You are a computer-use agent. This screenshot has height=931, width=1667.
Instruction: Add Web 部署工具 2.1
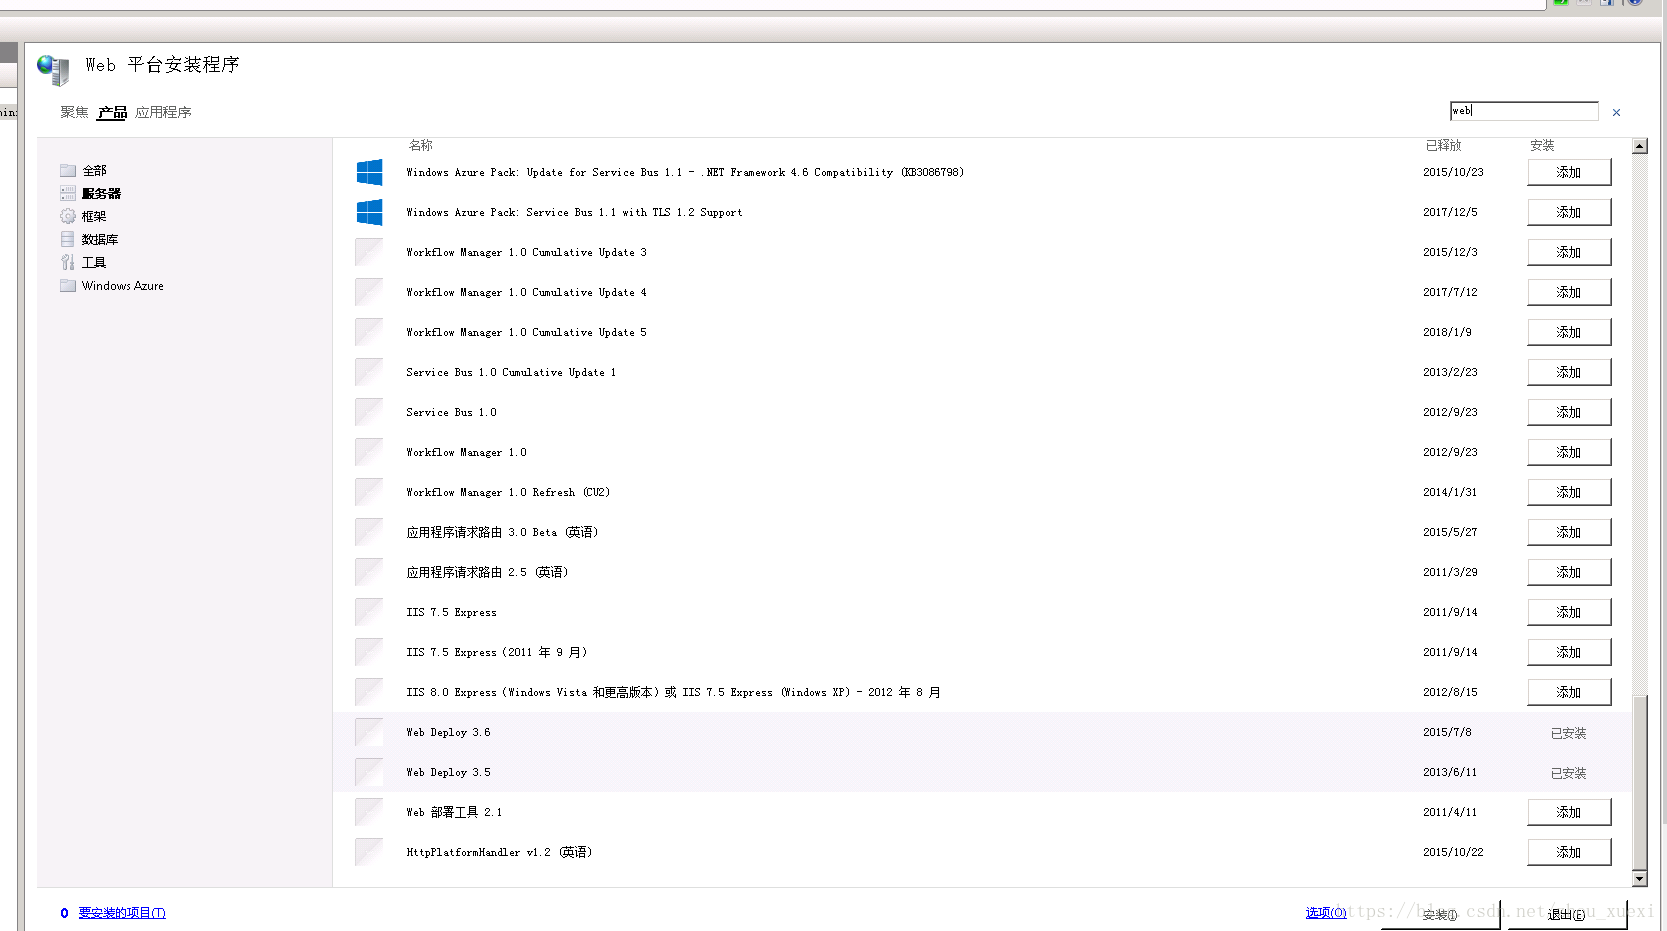point(1569,812)
